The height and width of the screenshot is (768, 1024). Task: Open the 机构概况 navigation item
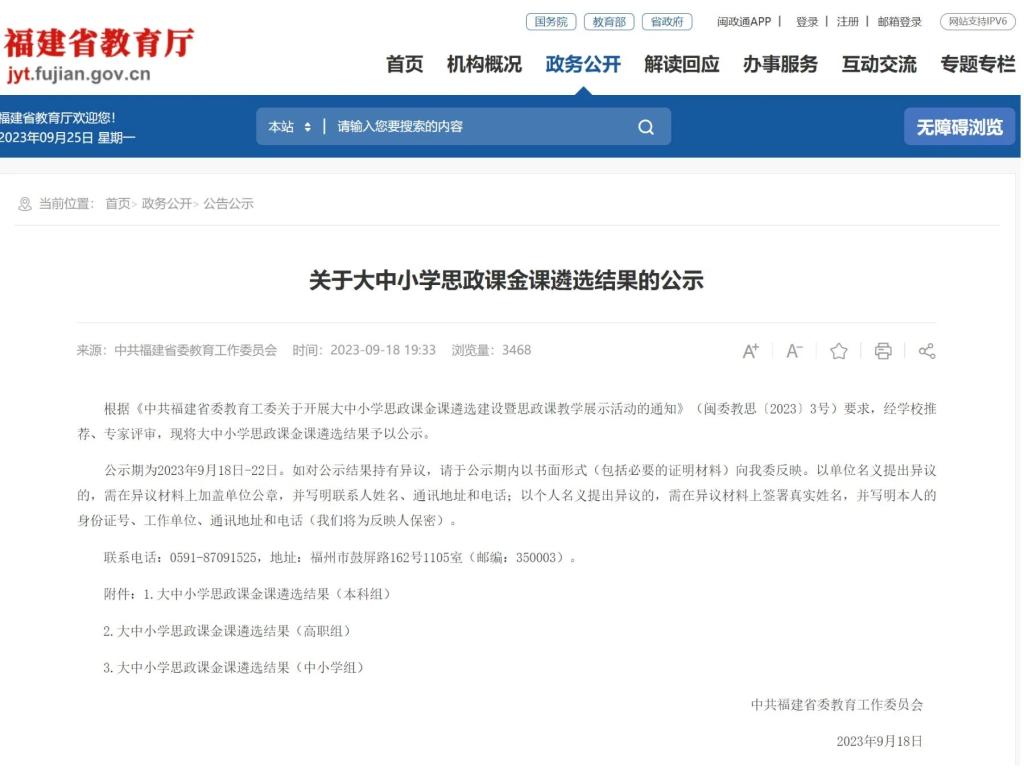pos(484,65)
